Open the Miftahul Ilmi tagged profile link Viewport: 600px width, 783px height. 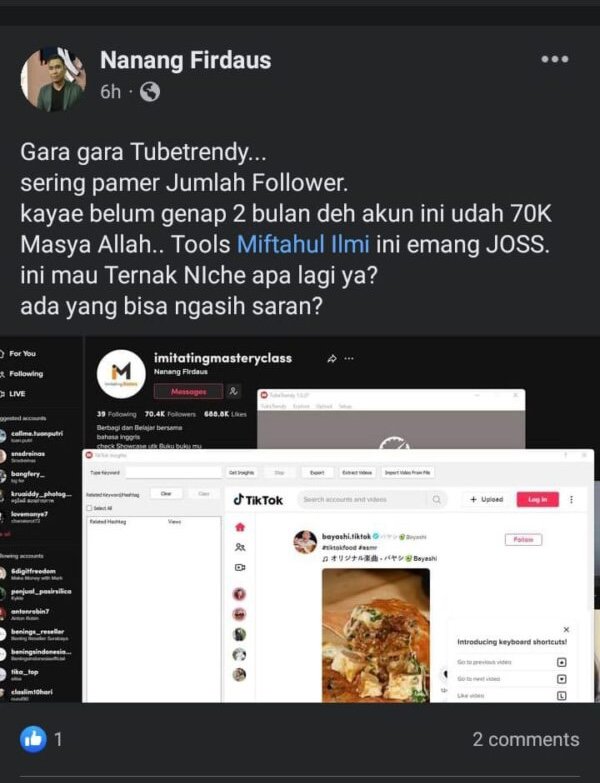[303, 244]
